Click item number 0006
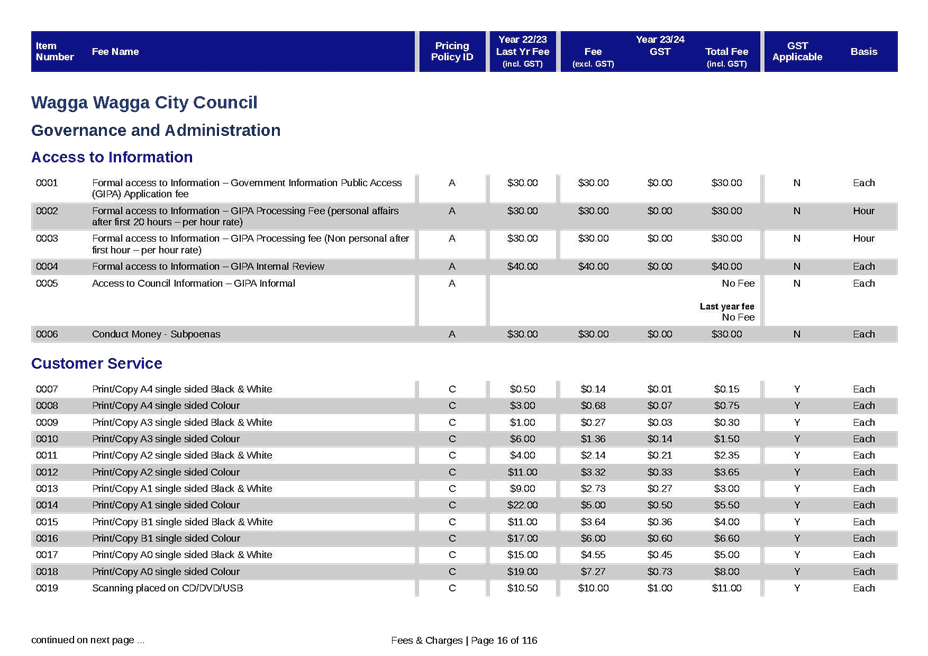Image resolution: width=928 pixels, height=656 pixels. pyautogui.click(x=47, y=334)
